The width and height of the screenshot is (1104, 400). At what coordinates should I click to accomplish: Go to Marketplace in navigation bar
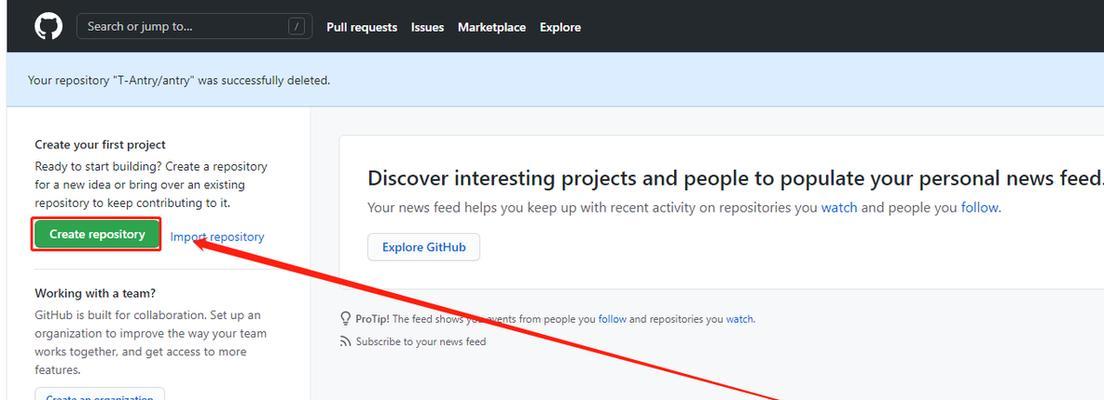click(x=491, y=27)
